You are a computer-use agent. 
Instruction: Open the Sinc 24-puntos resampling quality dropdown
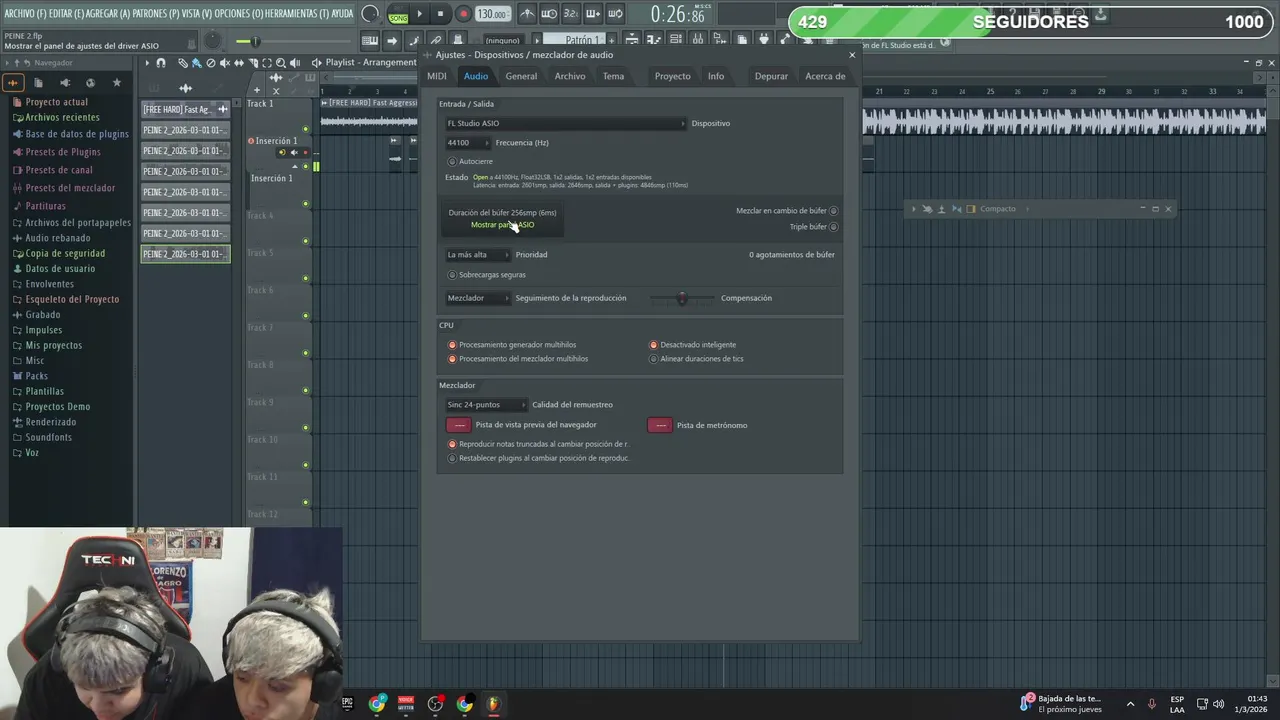486,405
